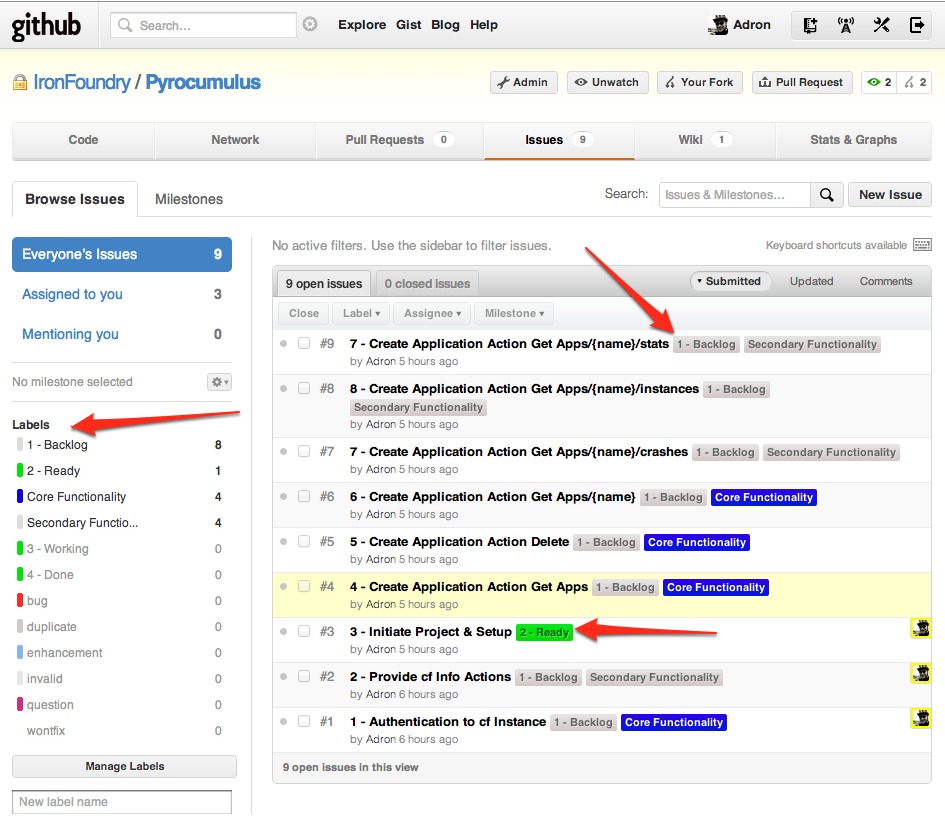Filter by enhancement label
This screenshot has height=822, width=945.
click(119, 653)
